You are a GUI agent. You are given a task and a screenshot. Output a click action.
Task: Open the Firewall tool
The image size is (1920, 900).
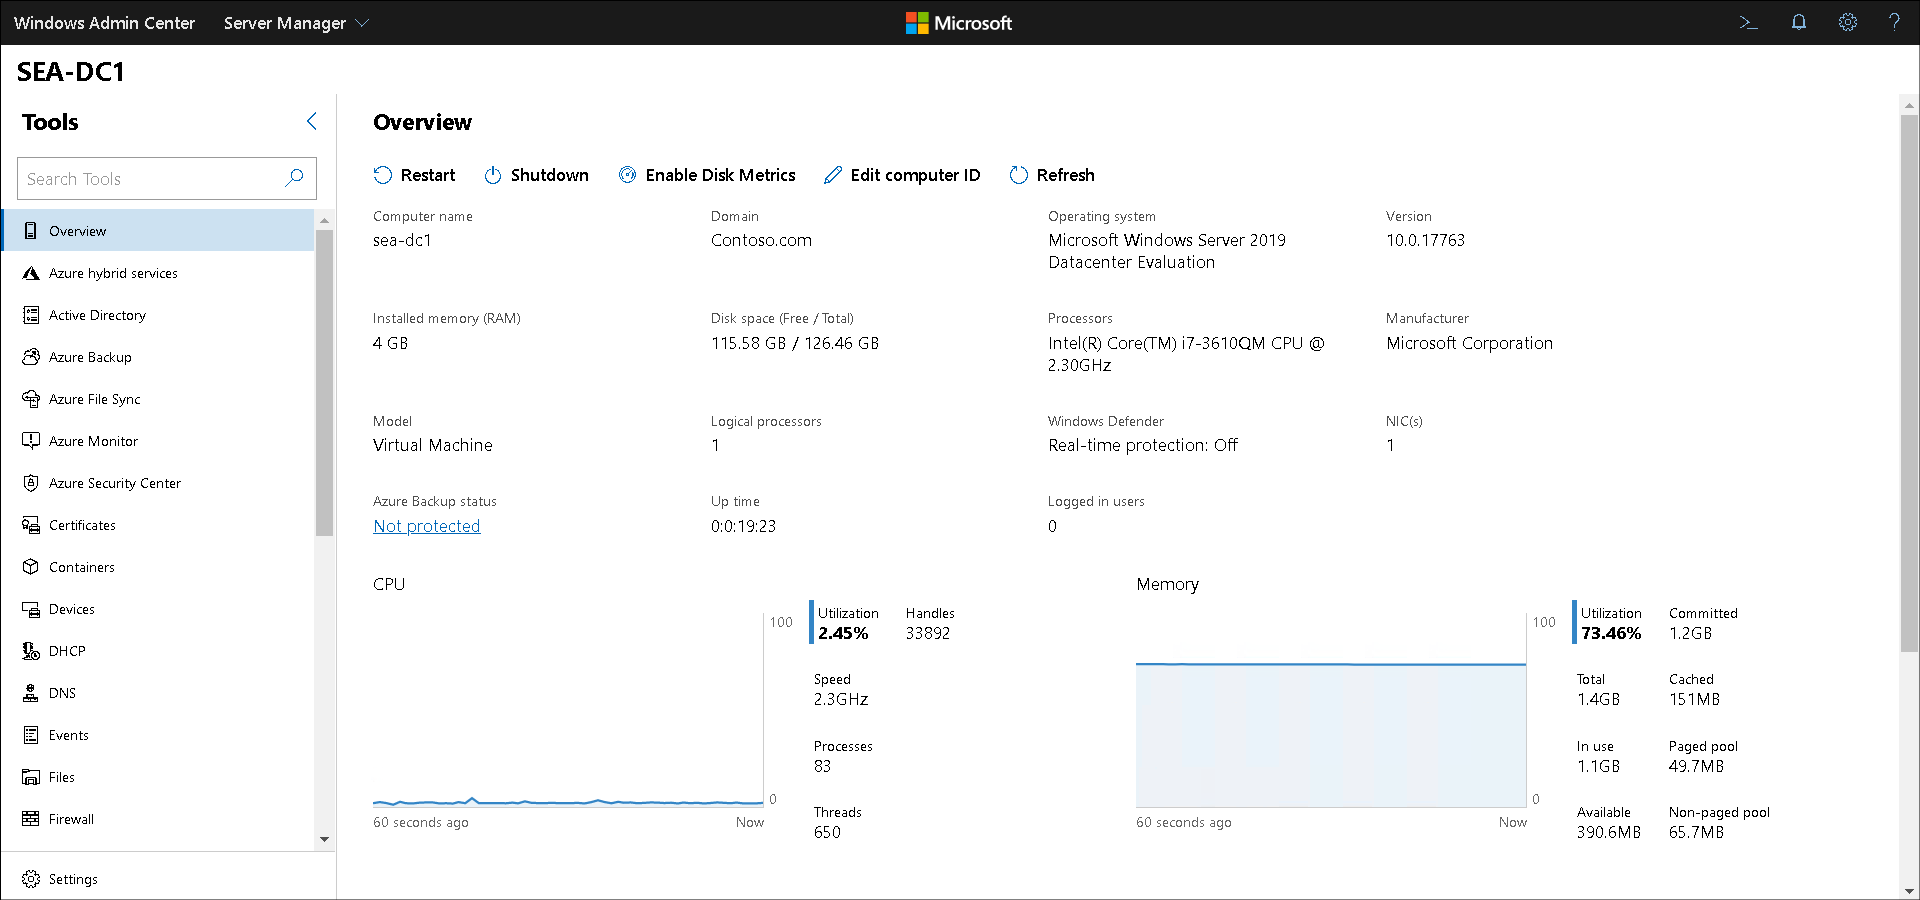pos(71,818)
